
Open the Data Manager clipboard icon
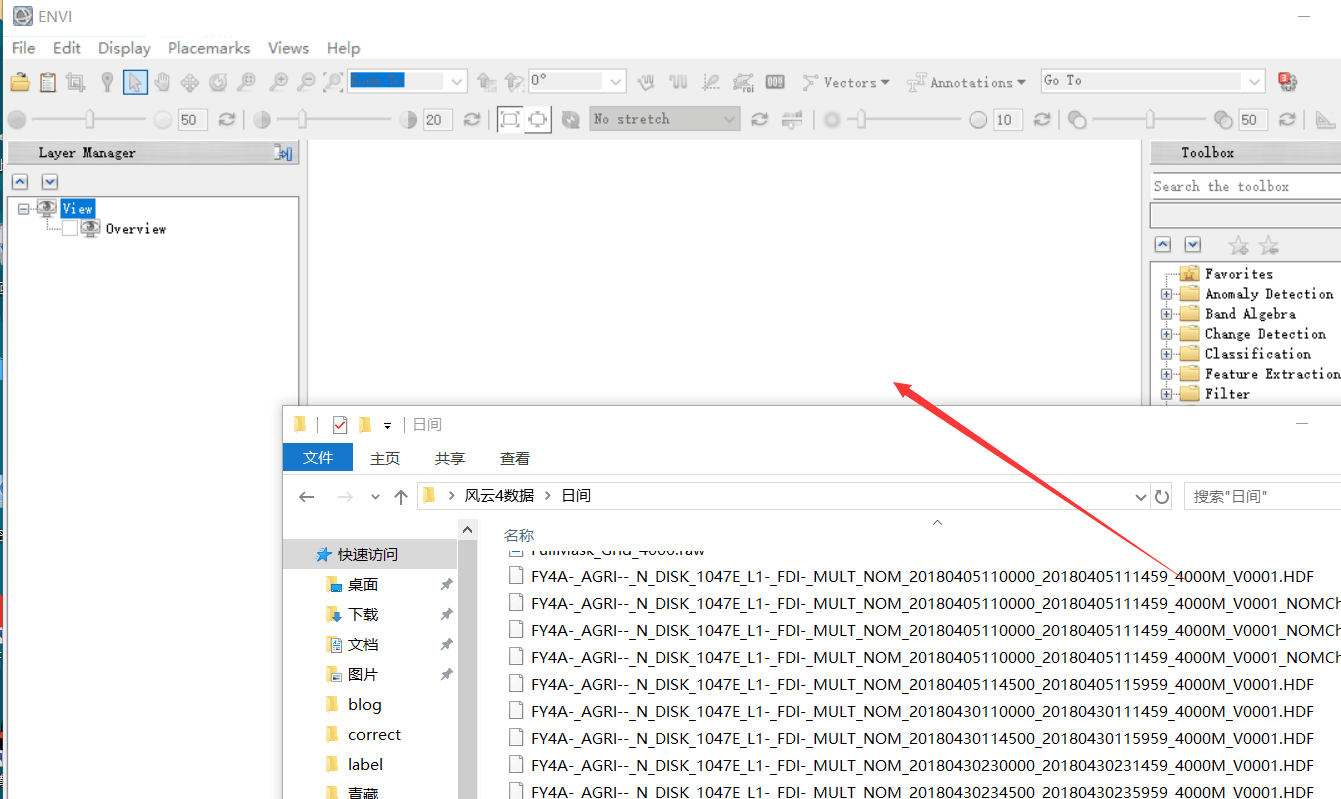point(47,82)
